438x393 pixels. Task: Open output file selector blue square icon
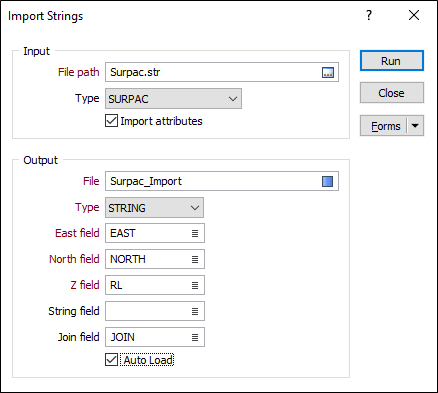coord(327,181)
